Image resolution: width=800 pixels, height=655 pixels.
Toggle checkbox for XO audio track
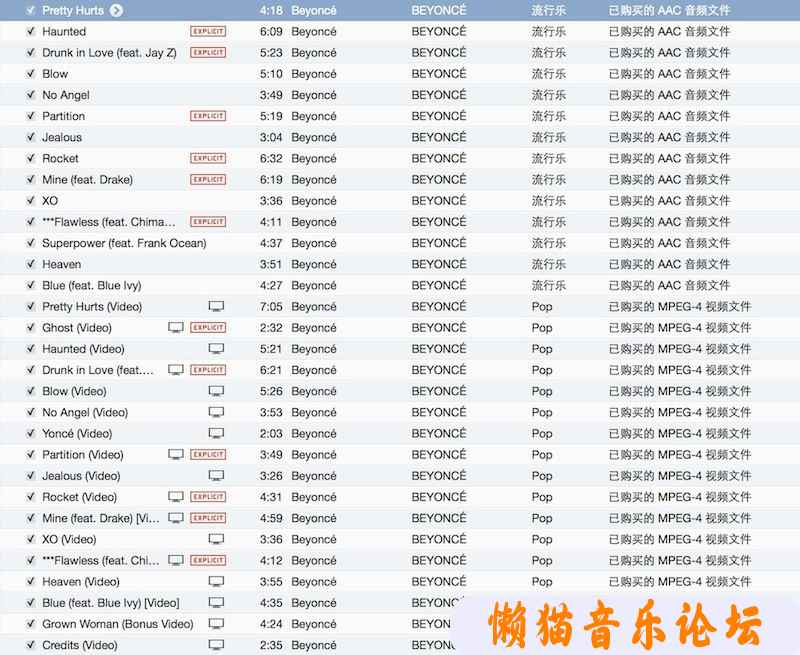[x=31, y=201]
